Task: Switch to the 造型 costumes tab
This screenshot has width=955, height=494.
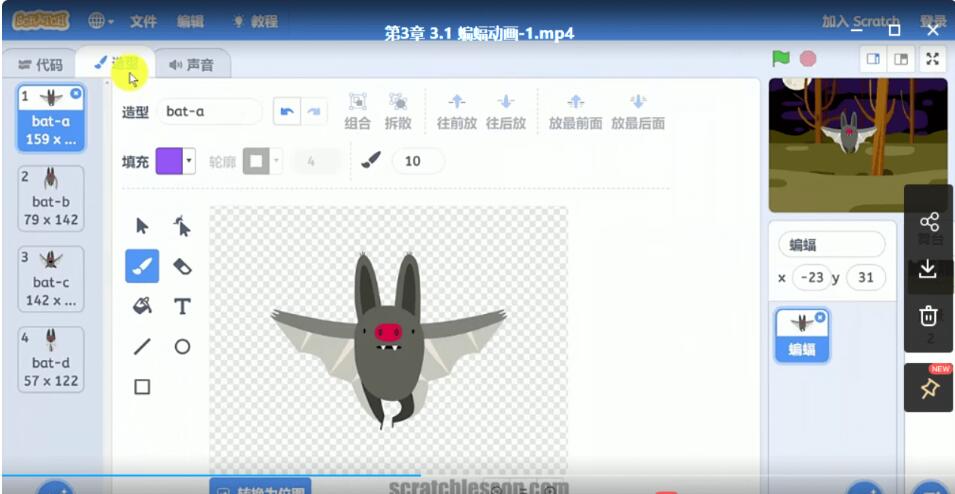Action: tap(116, 63)
